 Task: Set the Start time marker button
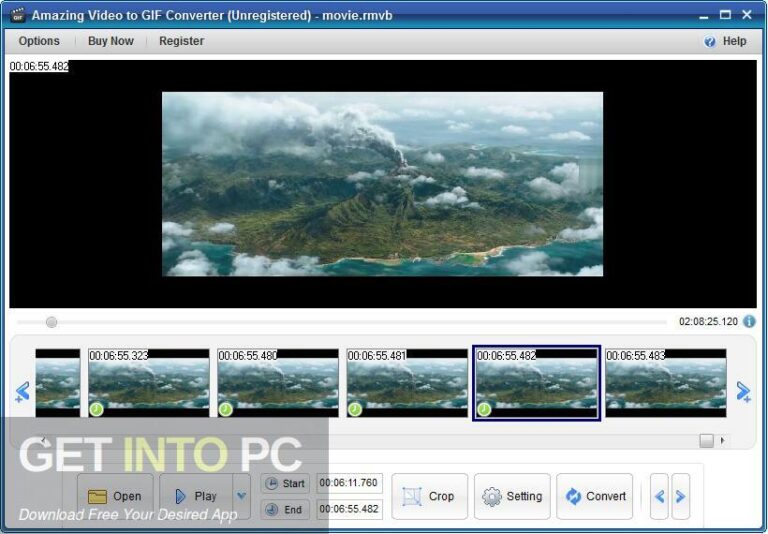[285, 484]
